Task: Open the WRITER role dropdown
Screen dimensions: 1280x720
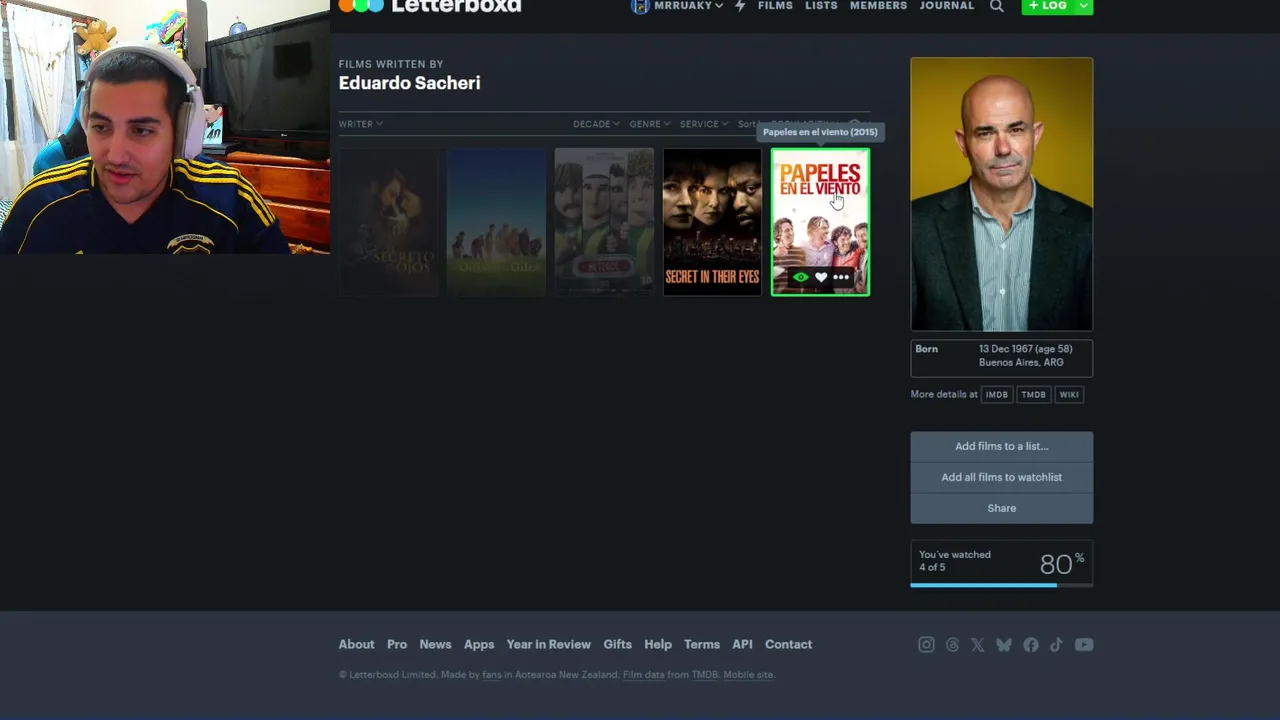Action: (361, 124)
